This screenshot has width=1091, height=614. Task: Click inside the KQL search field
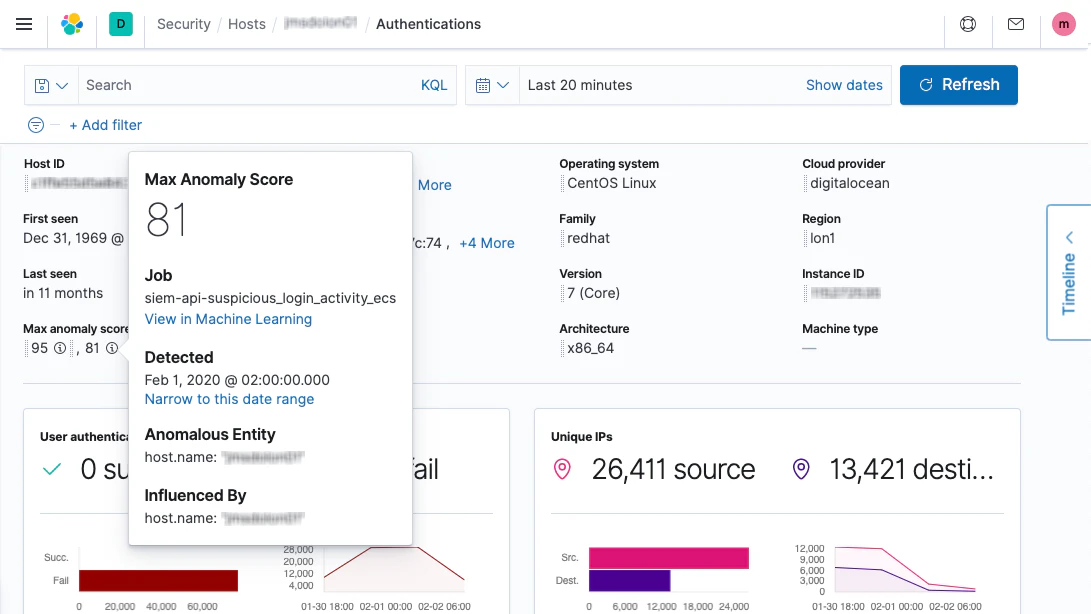click(250, 85)
